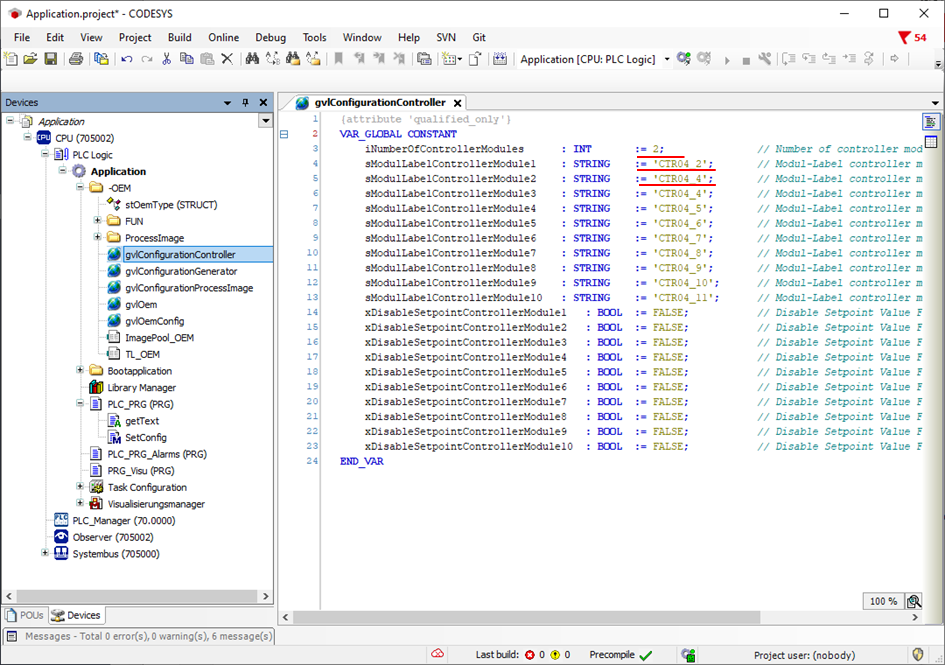This screenshot has height=665, width=945.
Task: Open the Application [CPU: PLC Logic] dropdown
Action: 667,59
